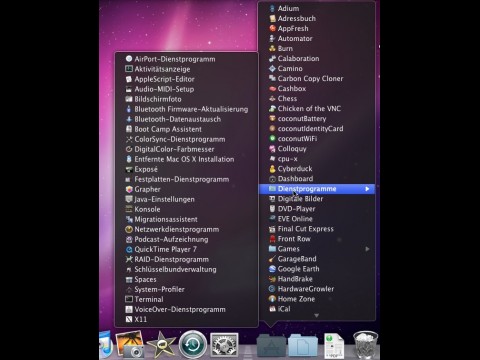Click the Chess piece icon
The height and width of the screenshot is (360, 480).
coord(272,98)
